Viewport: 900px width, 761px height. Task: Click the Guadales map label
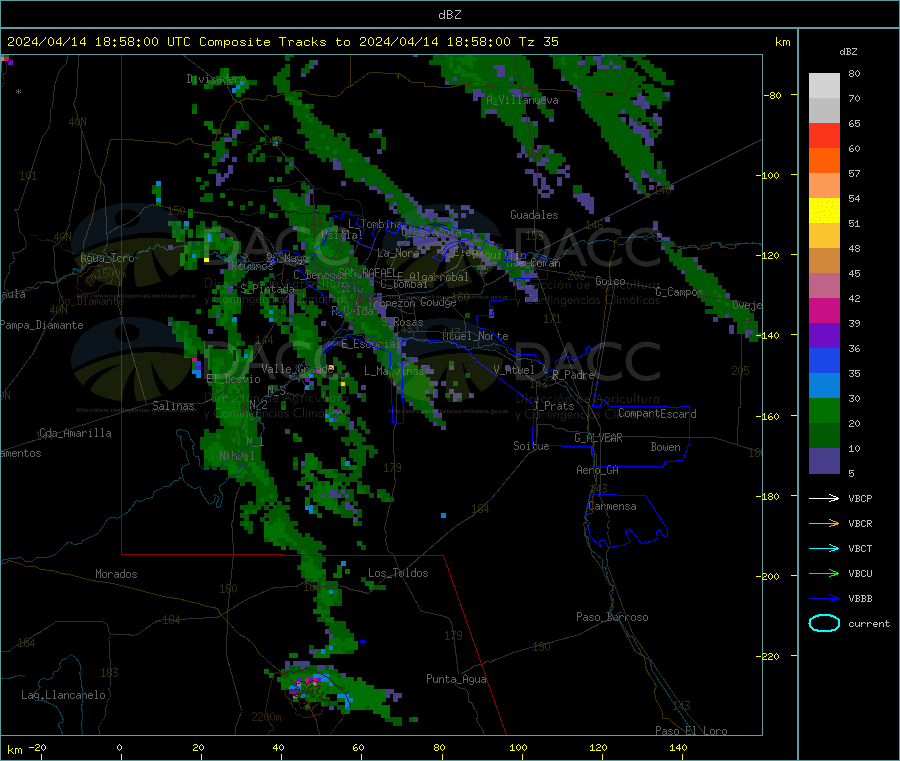534,215
